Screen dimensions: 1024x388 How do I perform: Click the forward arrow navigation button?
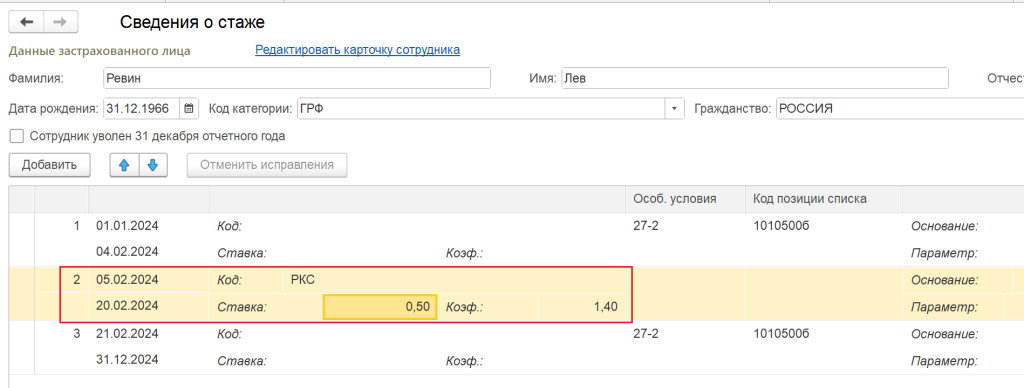point(60,22)
